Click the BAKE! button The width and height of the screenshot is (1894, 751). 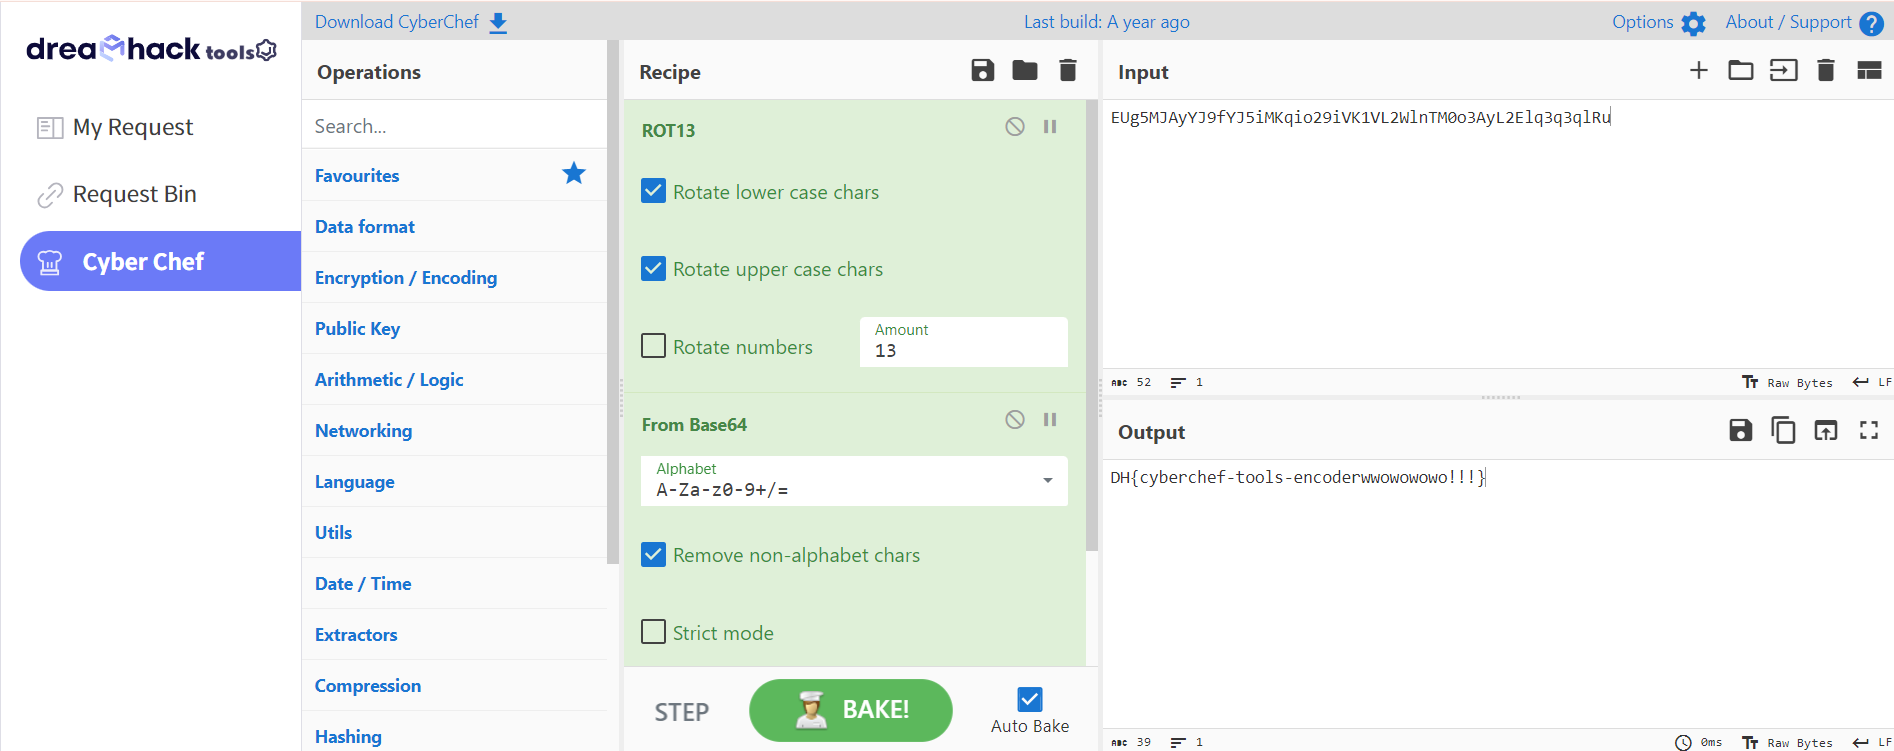[x=851, y=710]
